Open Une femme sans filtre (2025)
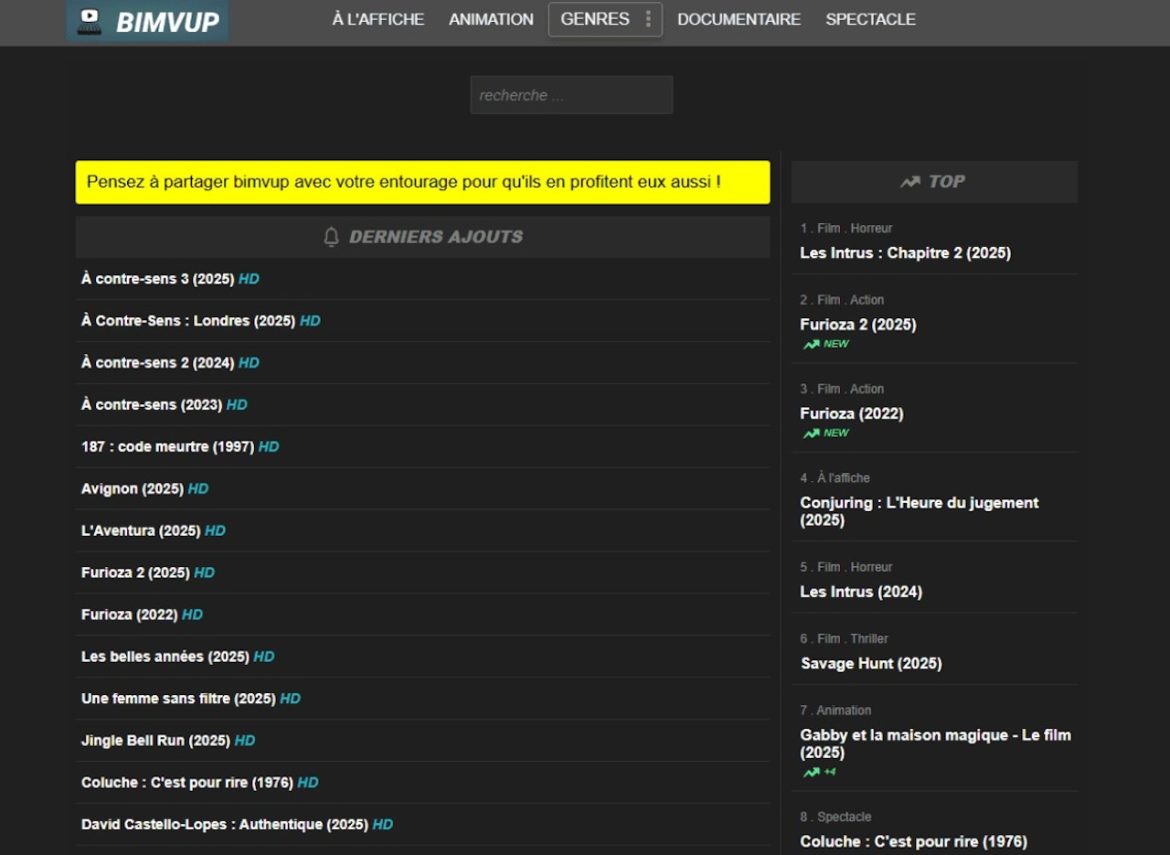The height and width of the screenshot is (855, 1170). tap(178, 698)
